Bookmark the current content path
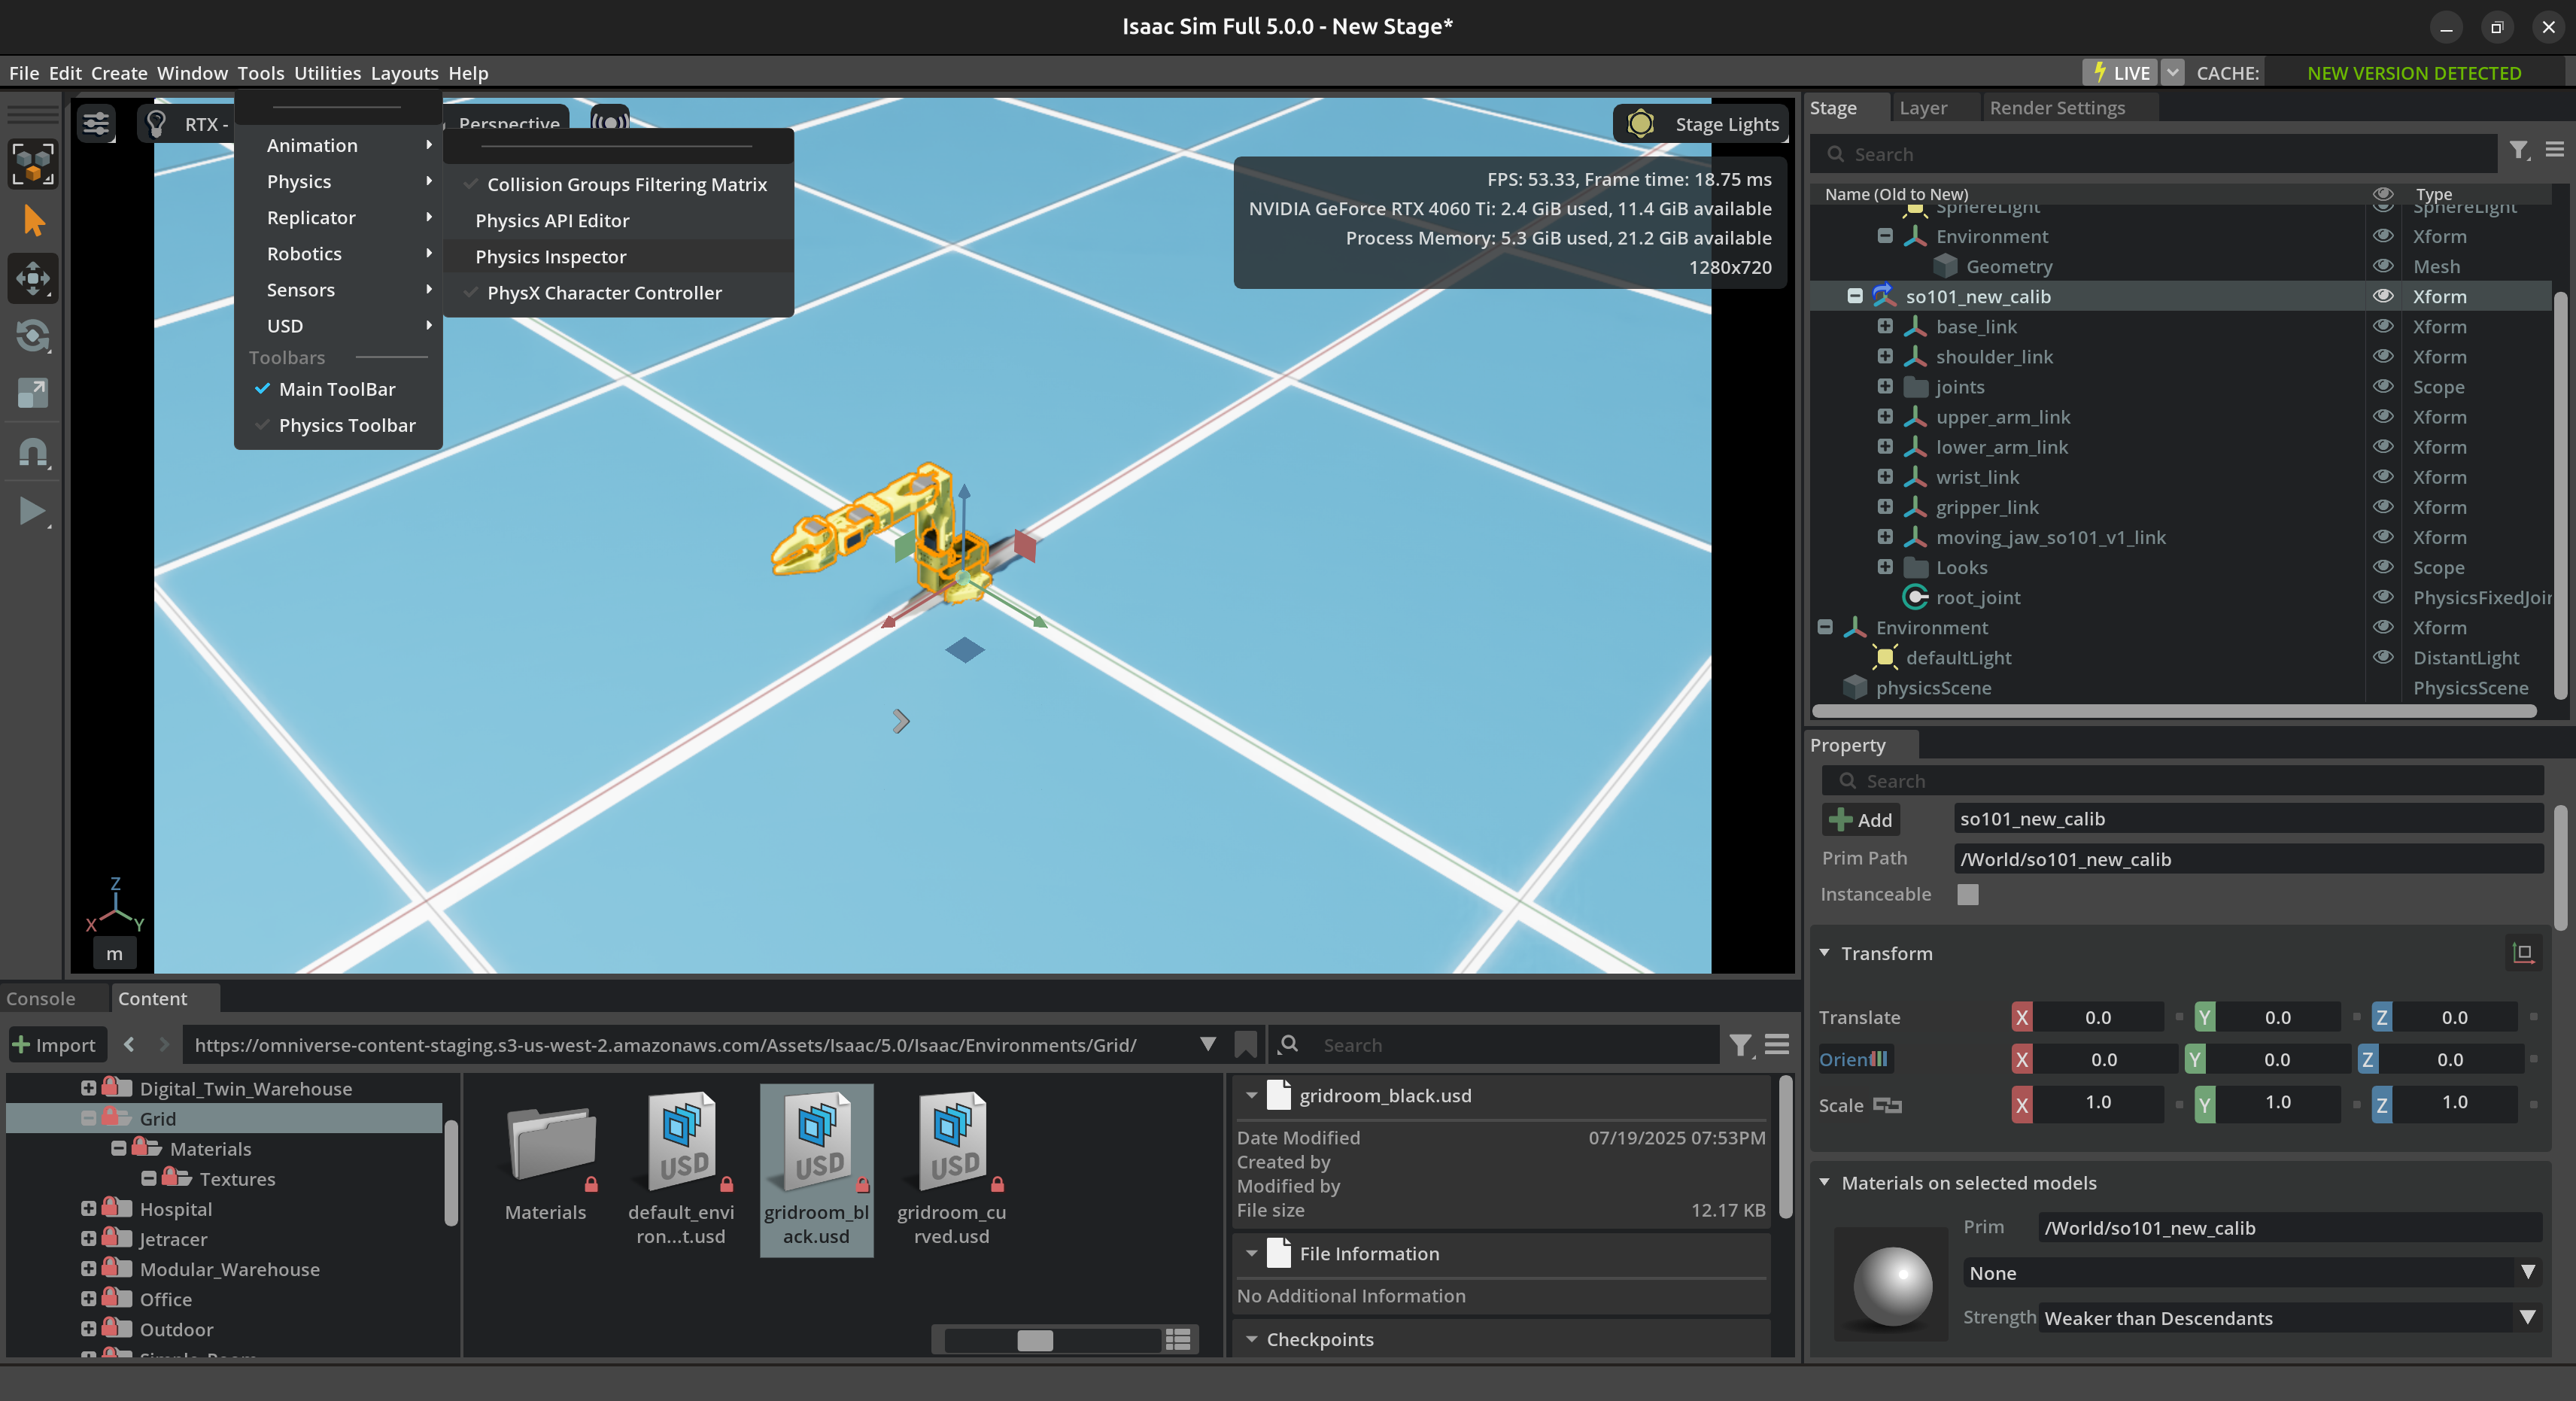 1245,1044
